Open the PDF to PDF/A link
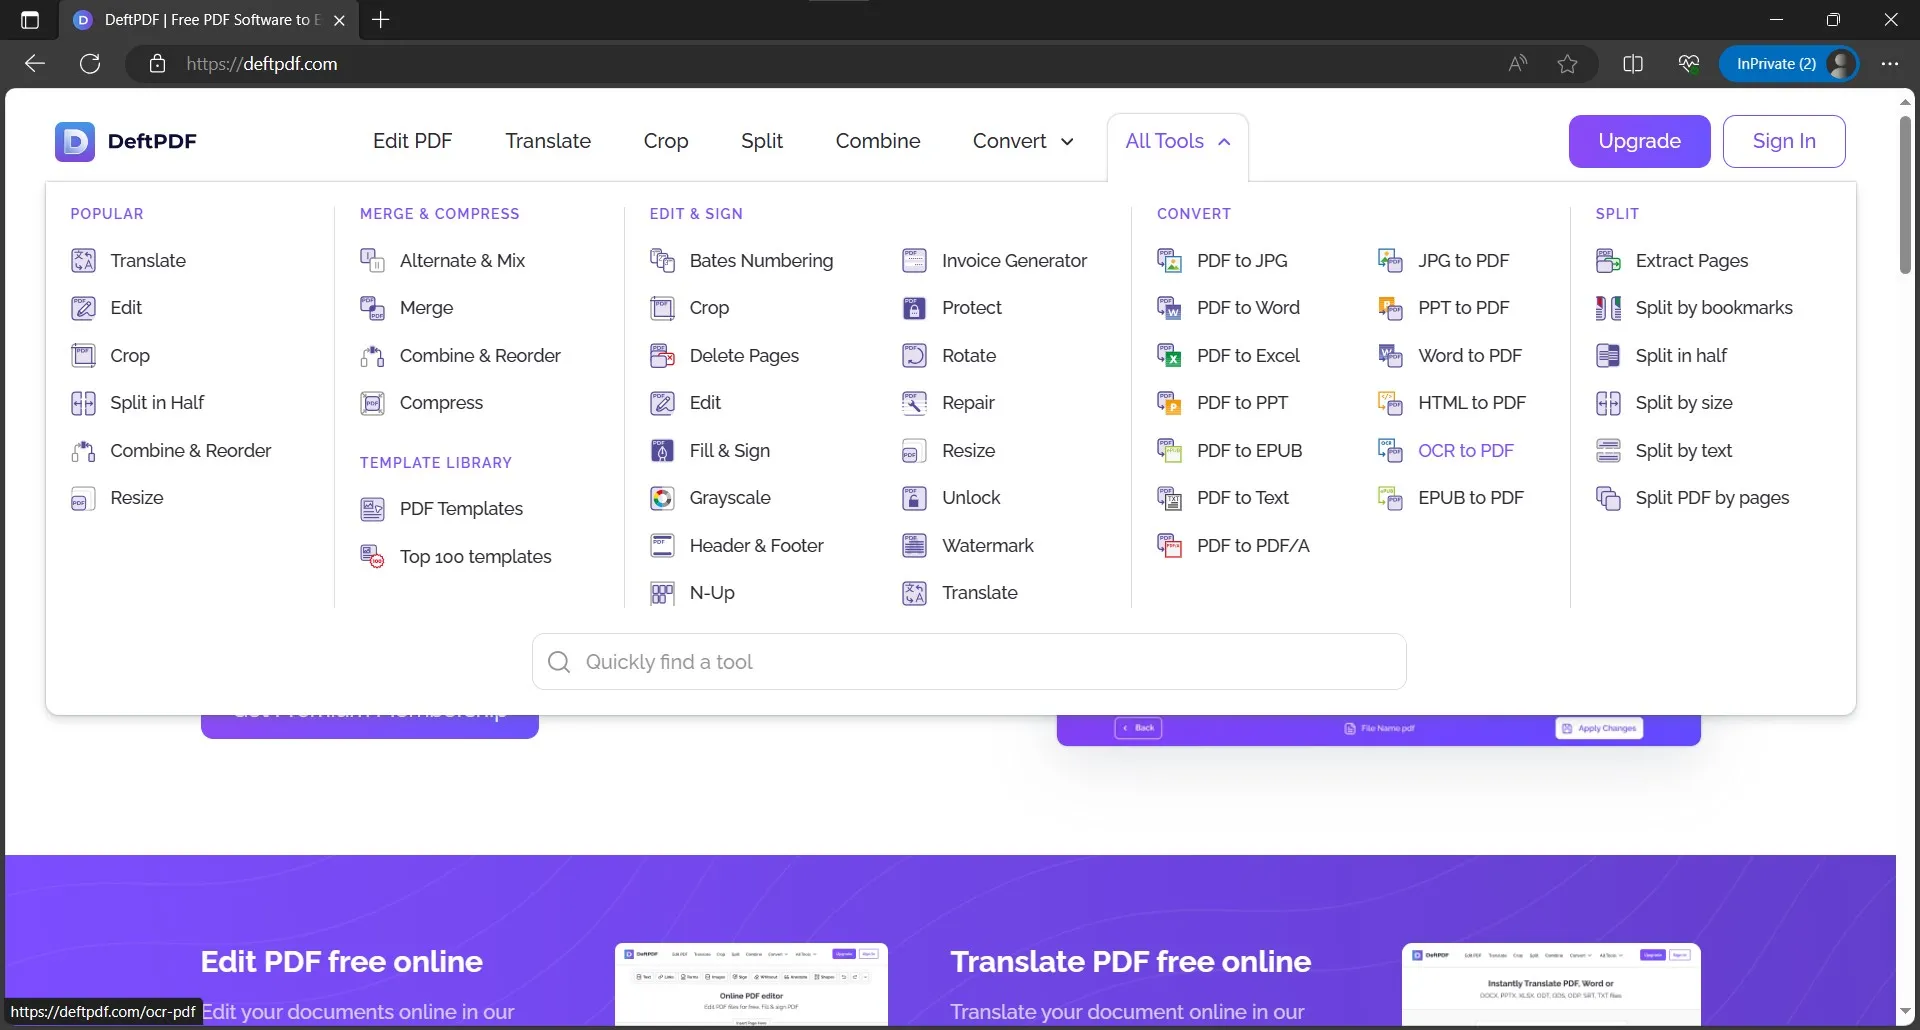1920x1030 pixels. click(1253, 546)
